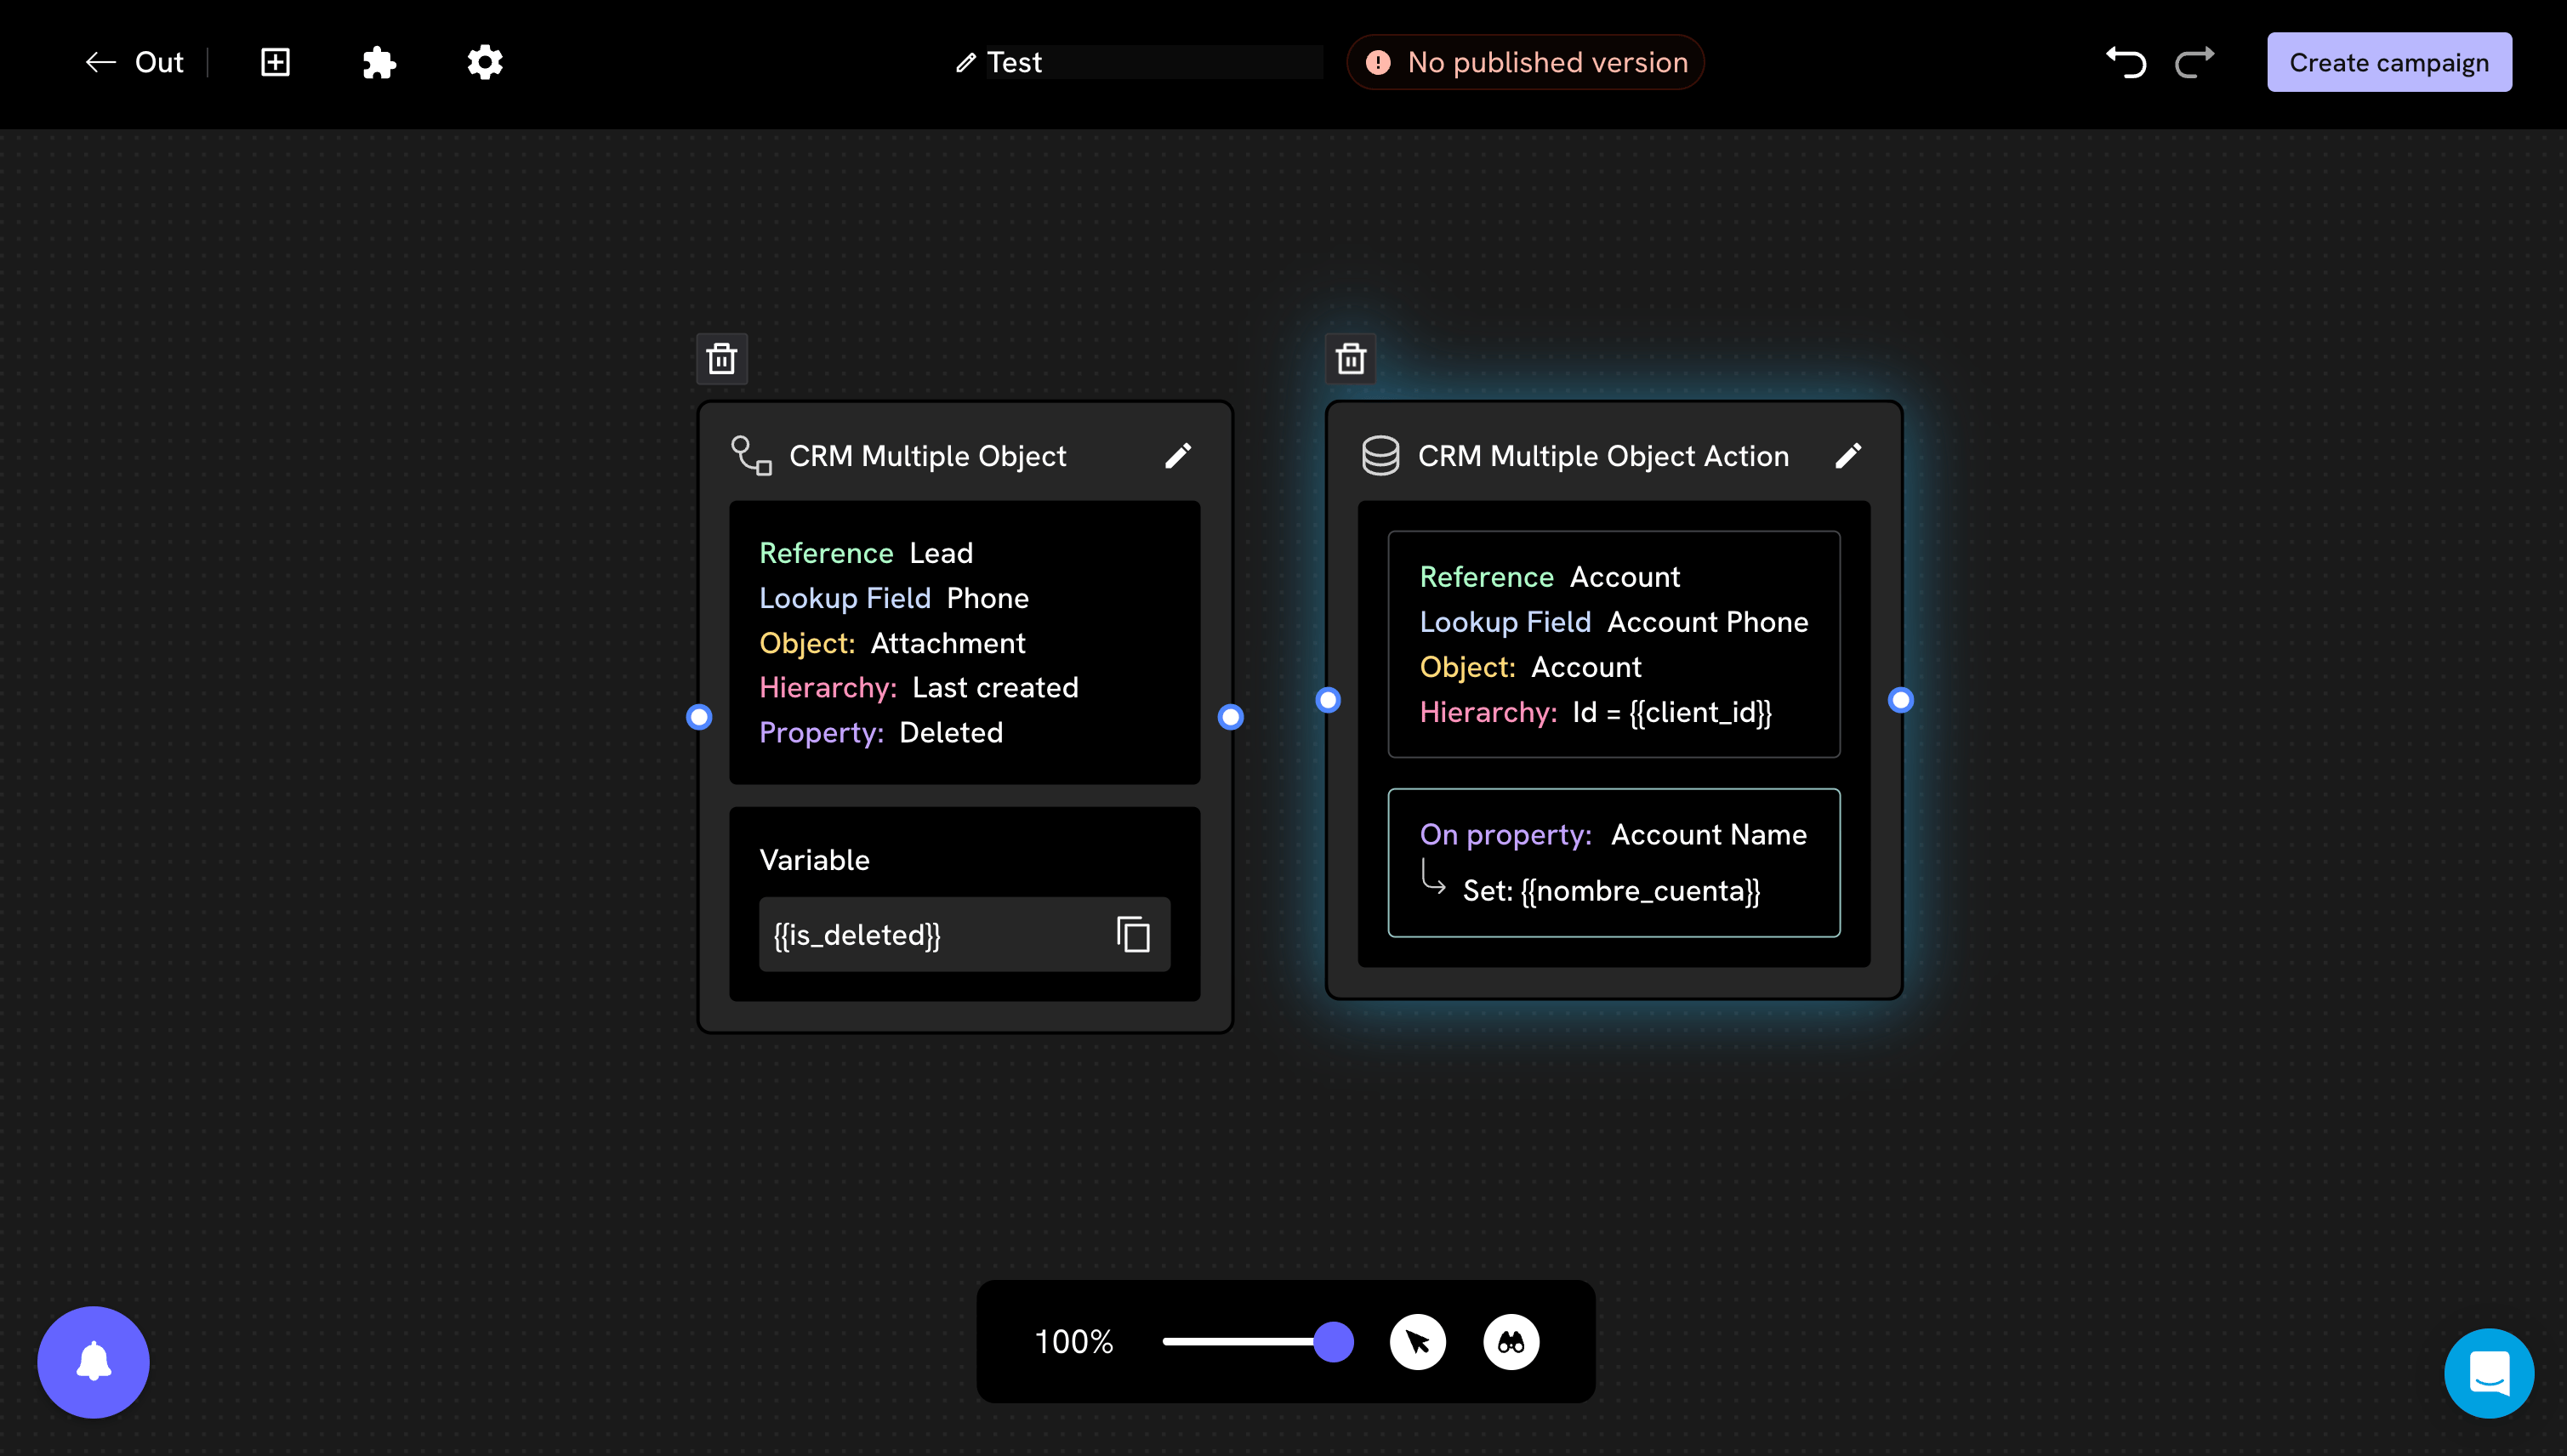Click 'Hierarchy: Id = {{client_id}}' text
Viewport: 2567px width, 1456px height.
(1595, 712)
